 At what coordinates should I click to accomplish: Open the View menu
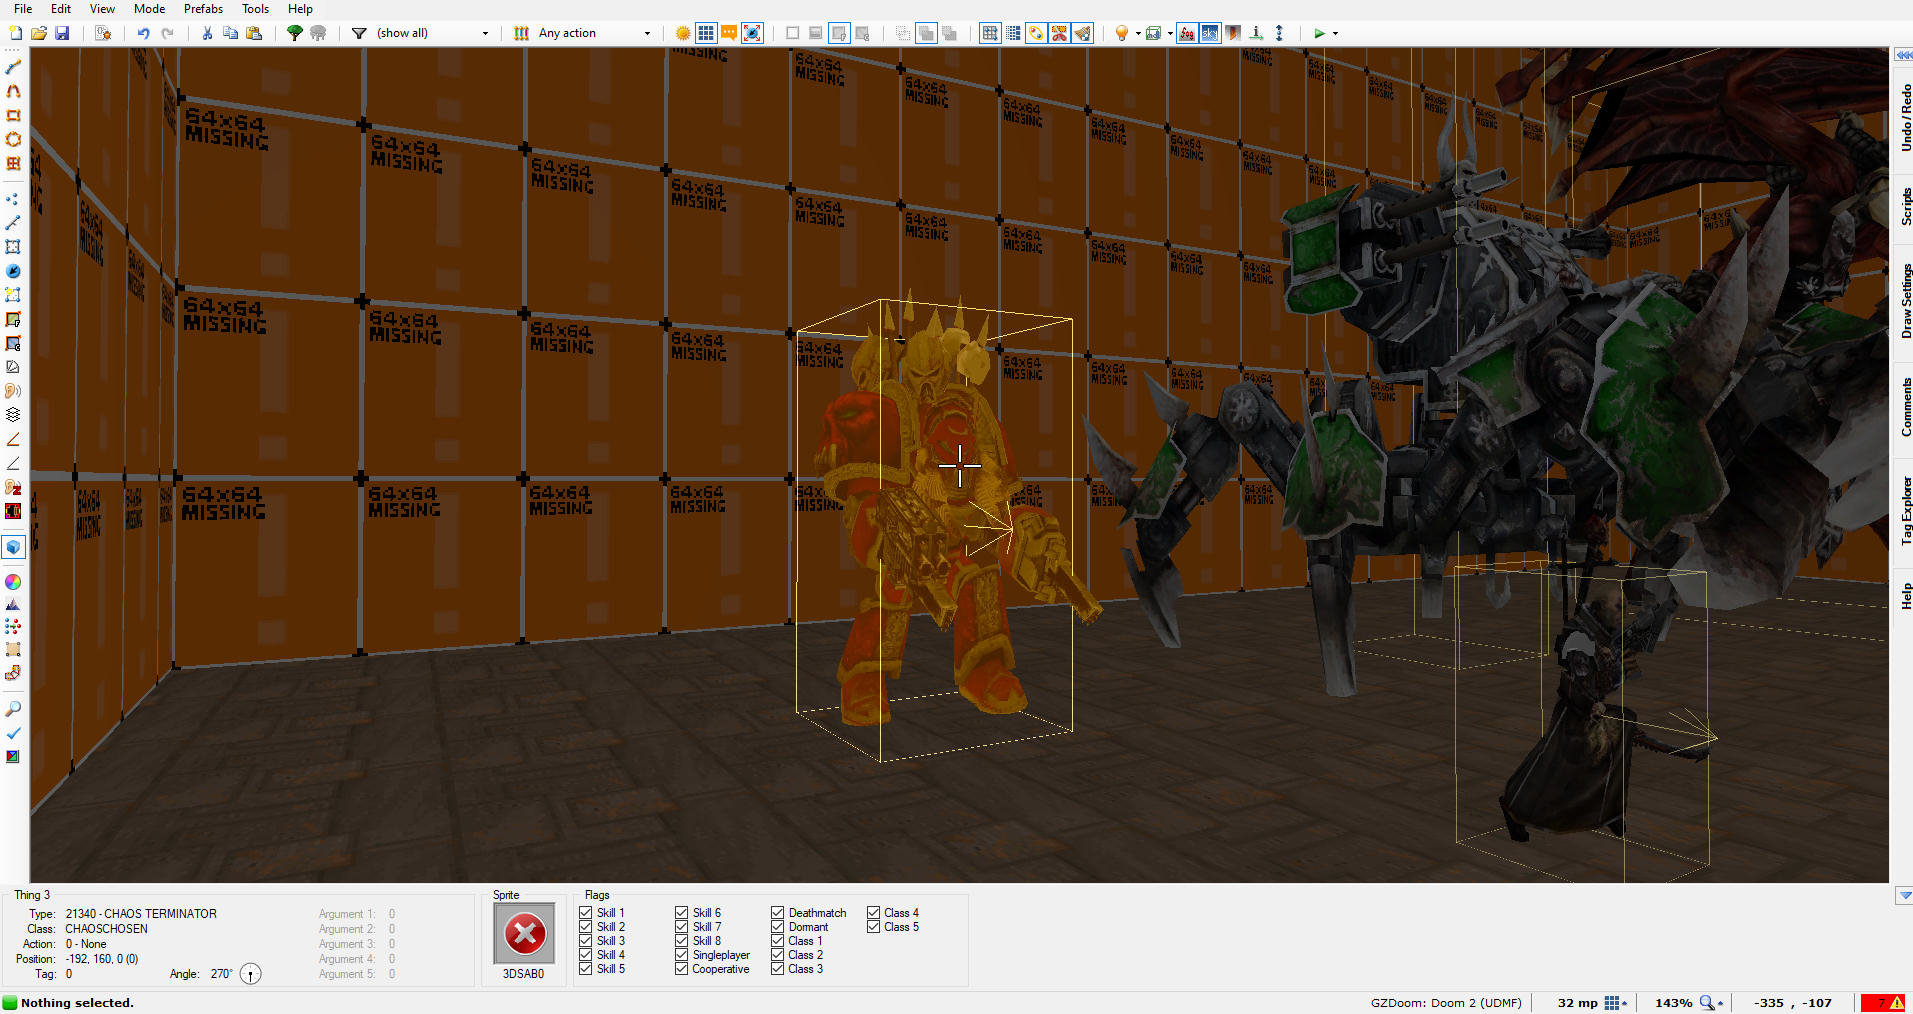tap(102, 9)
